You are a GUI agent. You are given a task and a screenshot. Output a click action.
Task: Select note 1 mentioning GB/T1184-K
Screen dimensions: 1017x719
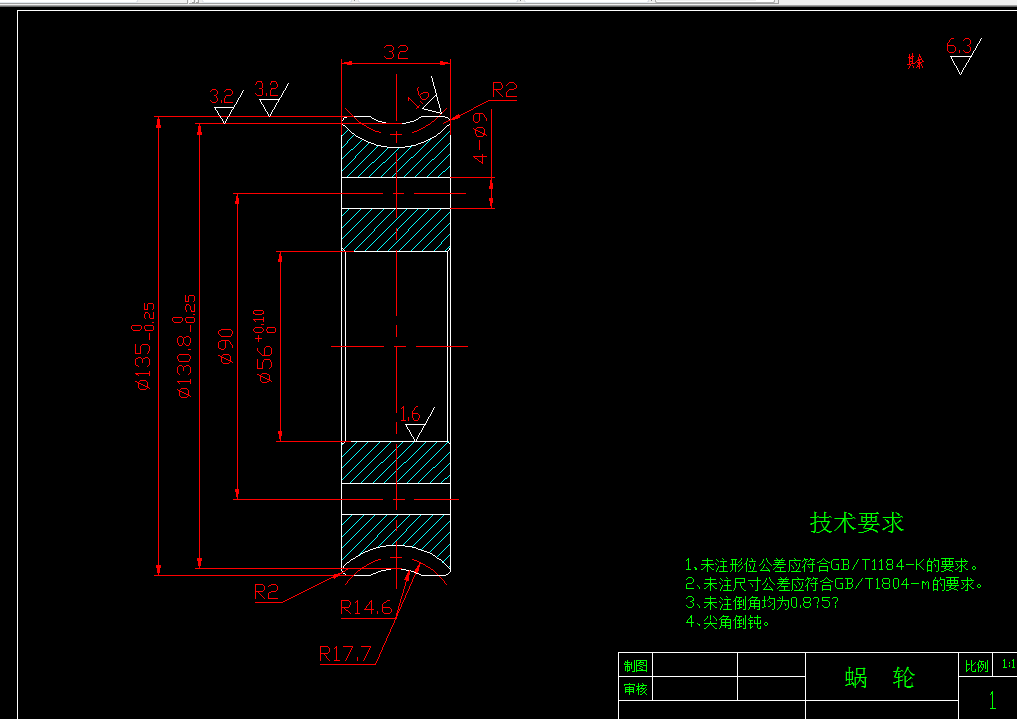832,565
